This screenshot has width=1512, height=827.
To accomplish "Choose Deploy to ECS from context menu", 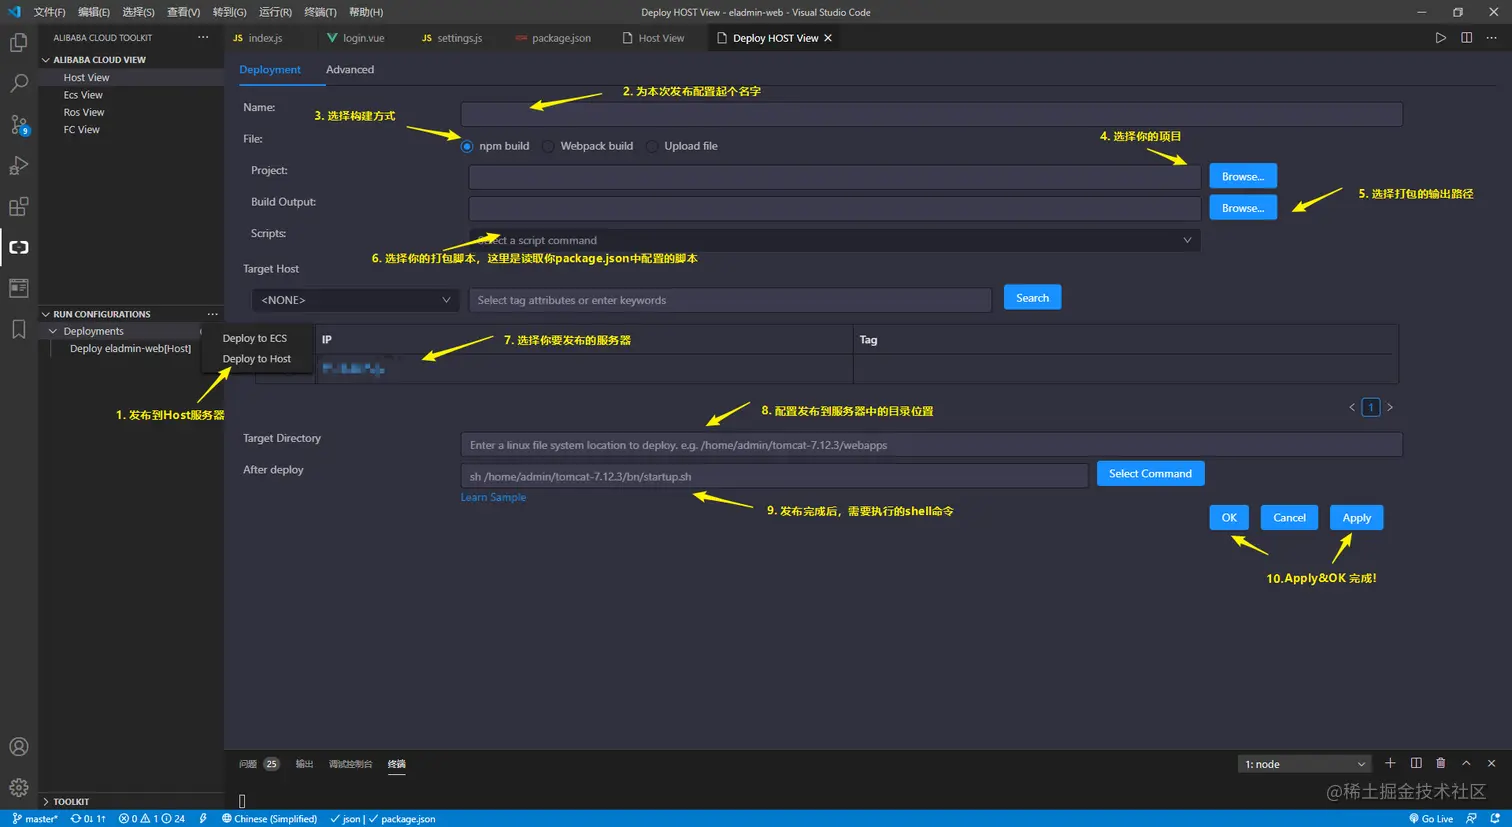I will [255, 338].
